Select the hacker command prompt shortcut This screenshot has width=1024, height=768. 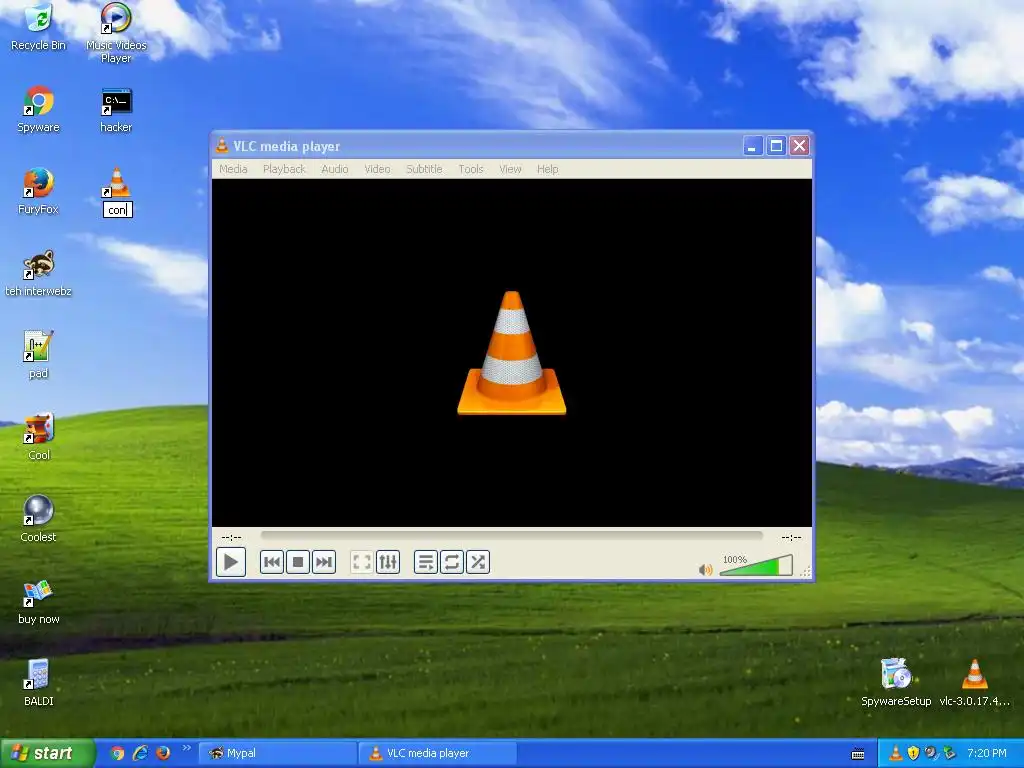[x=116, y=109]
